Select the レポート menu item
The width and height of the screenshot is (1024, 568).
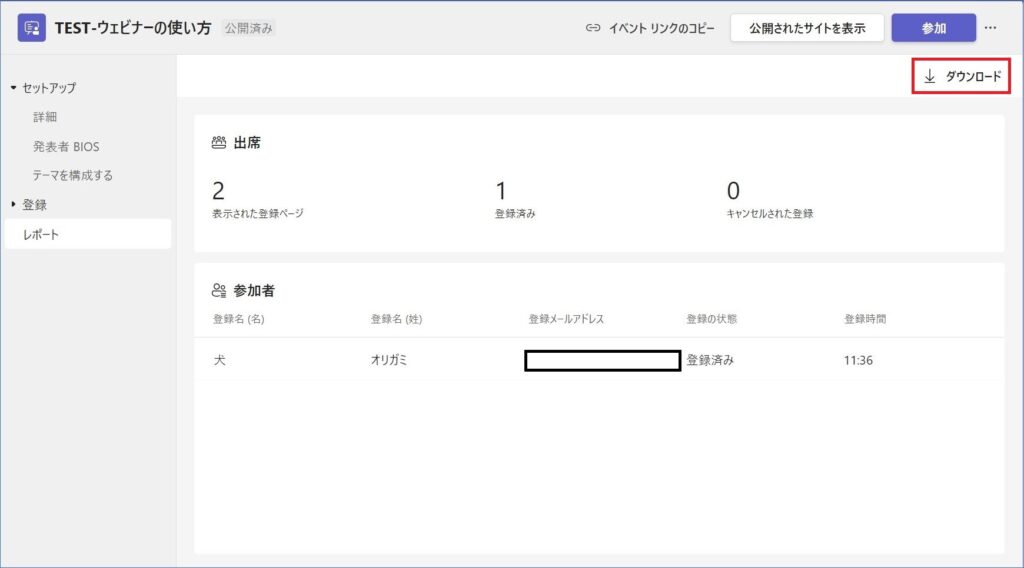pyautogui.click(x=41, y=234)
